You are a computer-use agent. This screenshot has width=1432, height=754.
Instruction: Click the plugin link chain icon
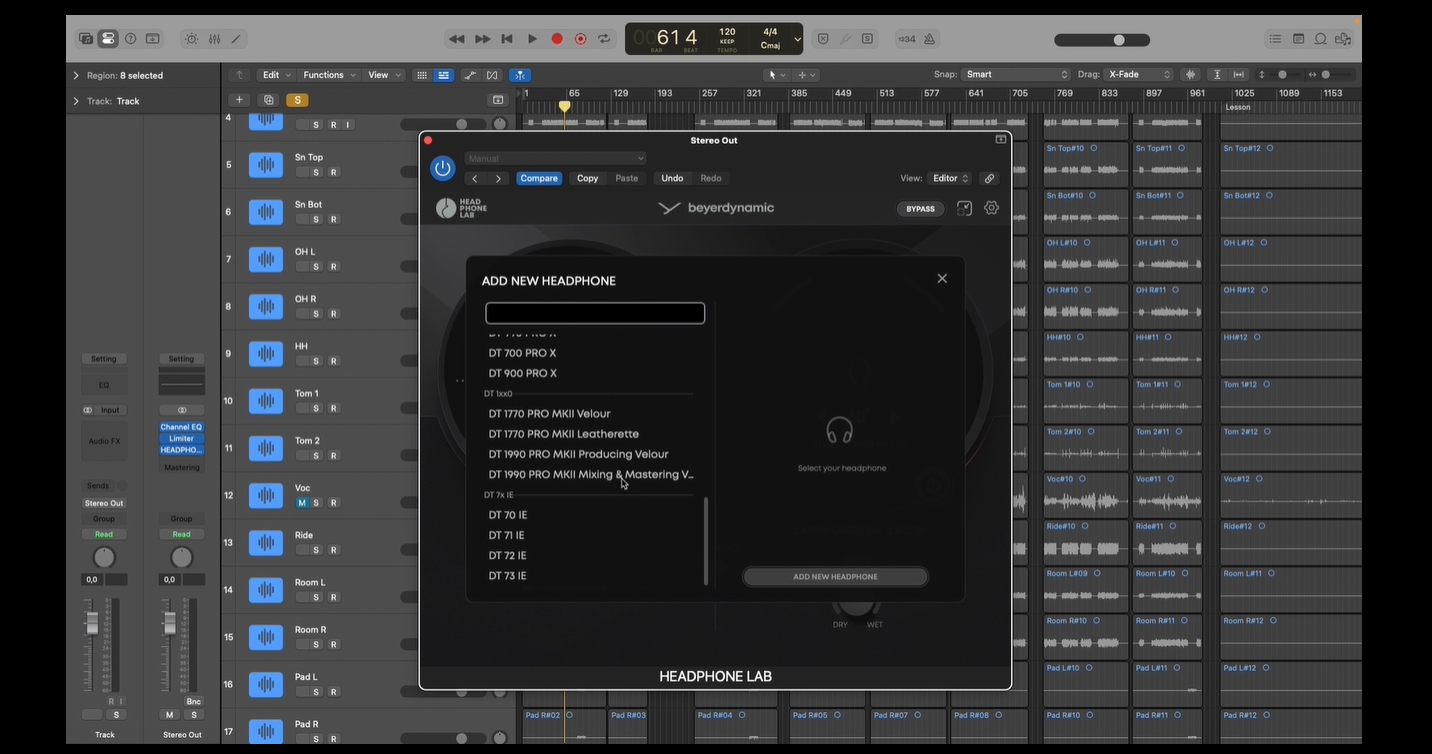989,178
